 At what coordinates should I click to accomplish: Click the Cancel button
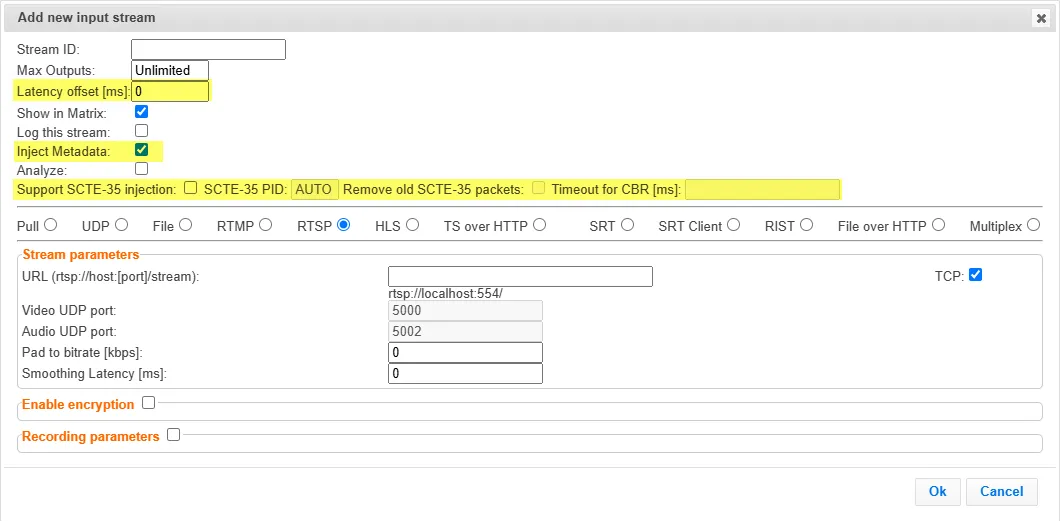(1002, 491)
